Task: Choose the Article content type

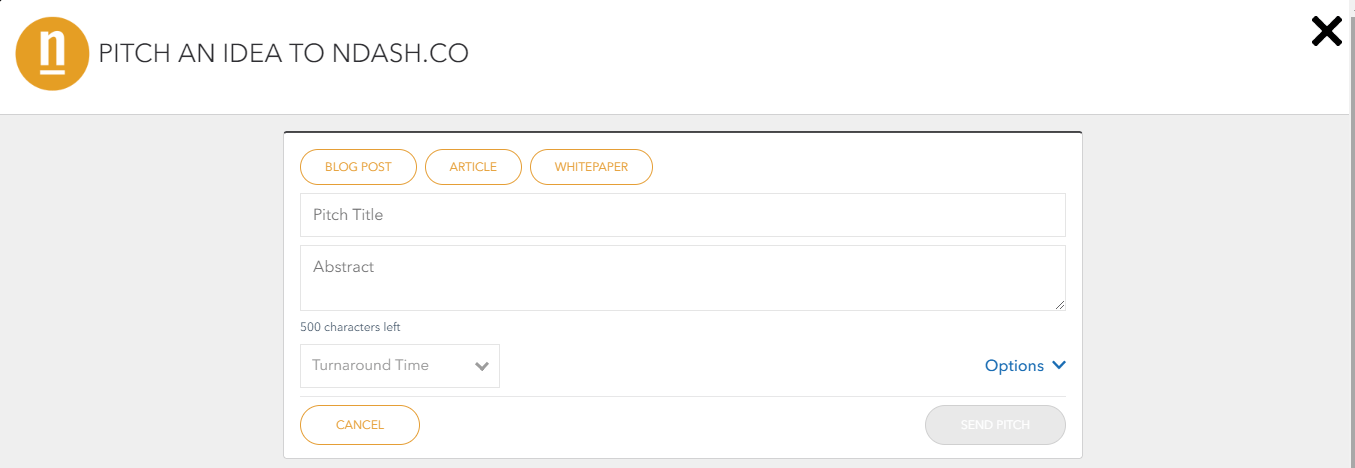Action: [473, 167]
